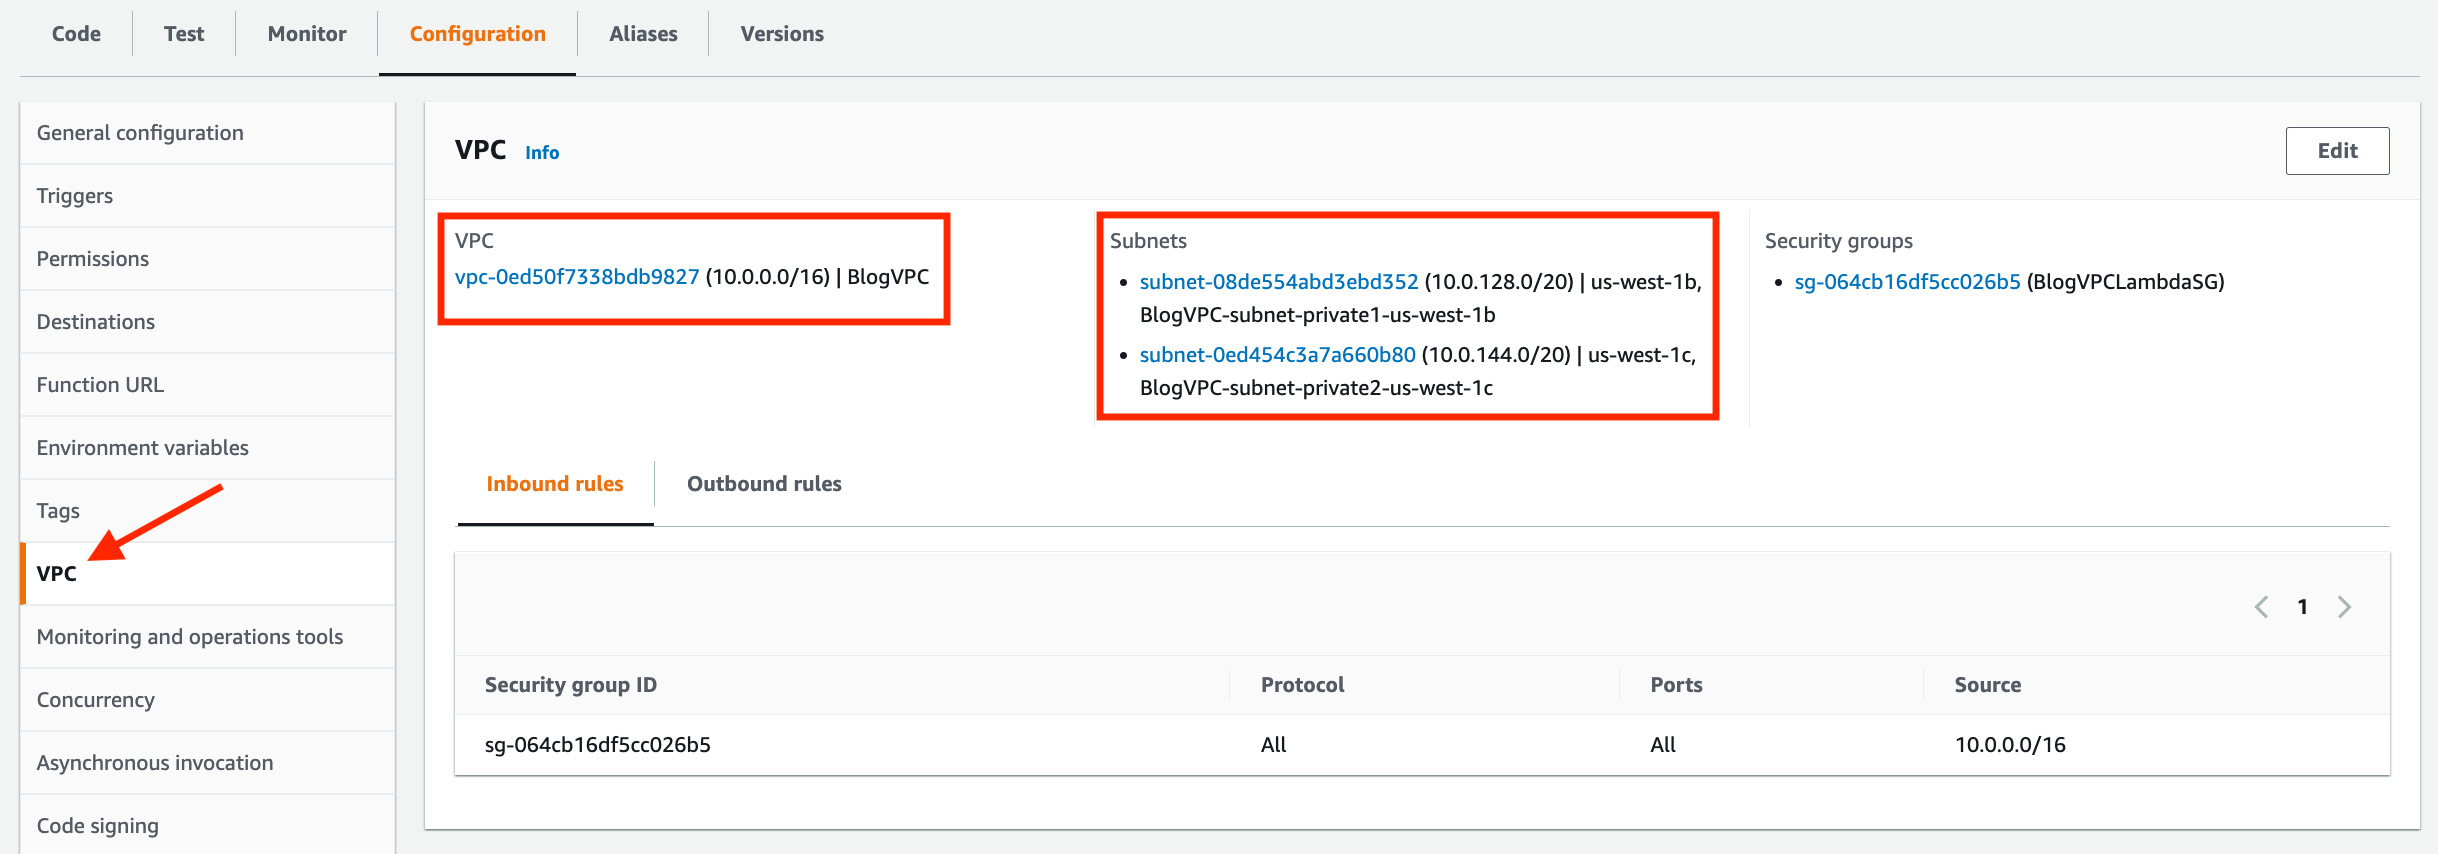Switch to the Aliases tab
Screen dimensions: 2438x854
point(643,33)
